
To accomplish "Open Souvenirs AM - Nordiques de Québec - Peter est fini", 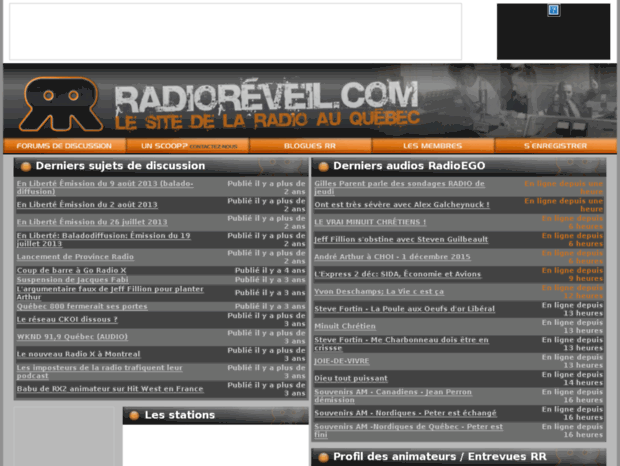I will [x=409, y=431].
